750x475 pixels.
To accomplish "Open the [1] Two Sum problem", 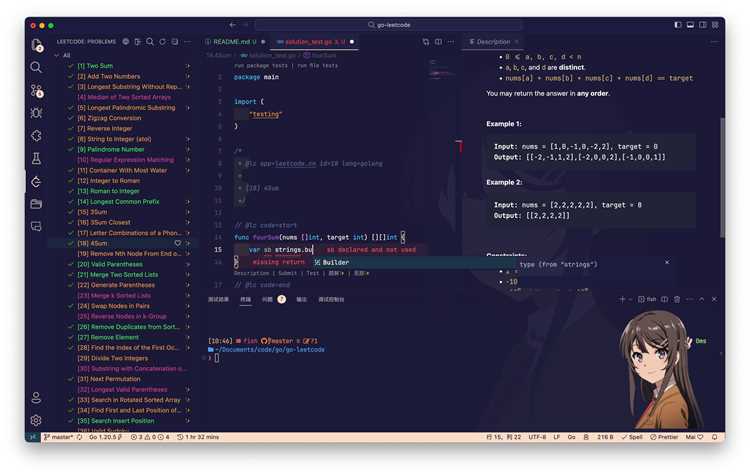I will pos(95,66).
